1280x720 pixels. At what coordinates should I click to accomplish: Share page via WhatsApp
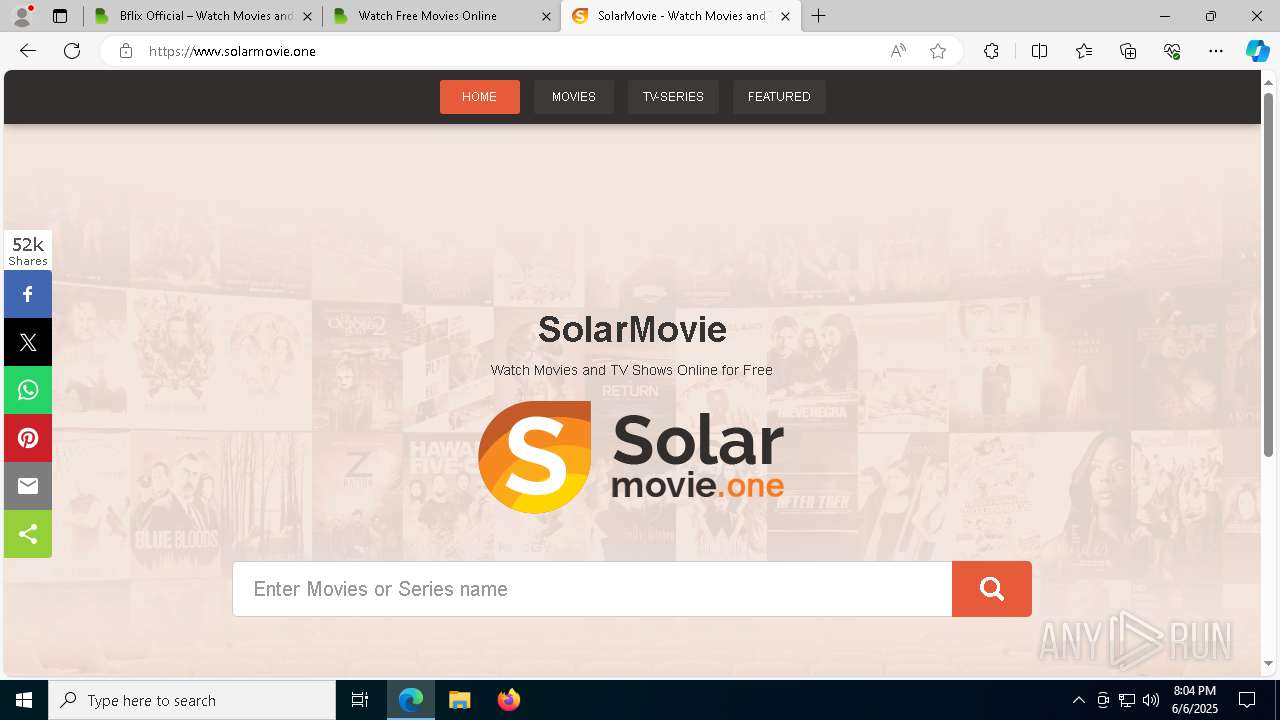tap(28, 390)
